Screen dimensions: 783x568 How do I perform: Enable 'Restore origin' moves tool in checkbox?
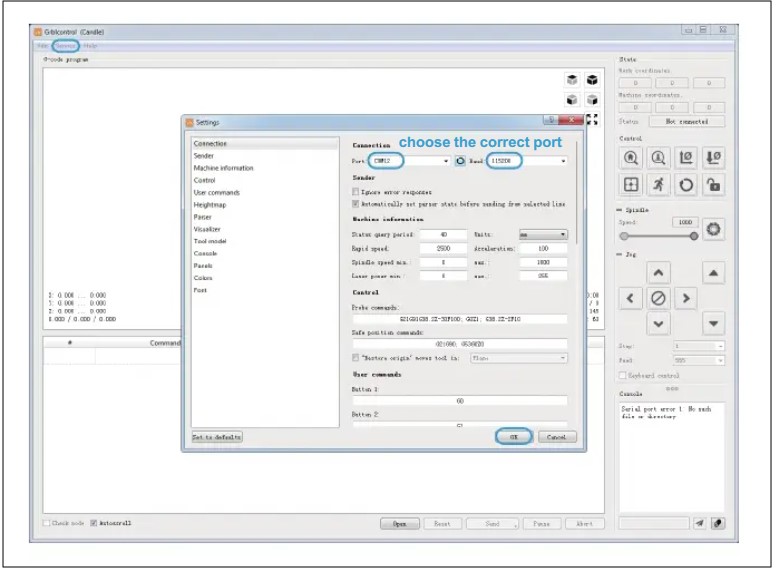click(356, 358)
